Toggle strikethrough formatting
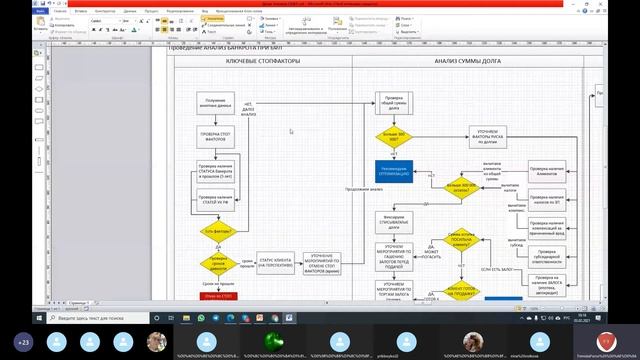 [x=115, y=30]
